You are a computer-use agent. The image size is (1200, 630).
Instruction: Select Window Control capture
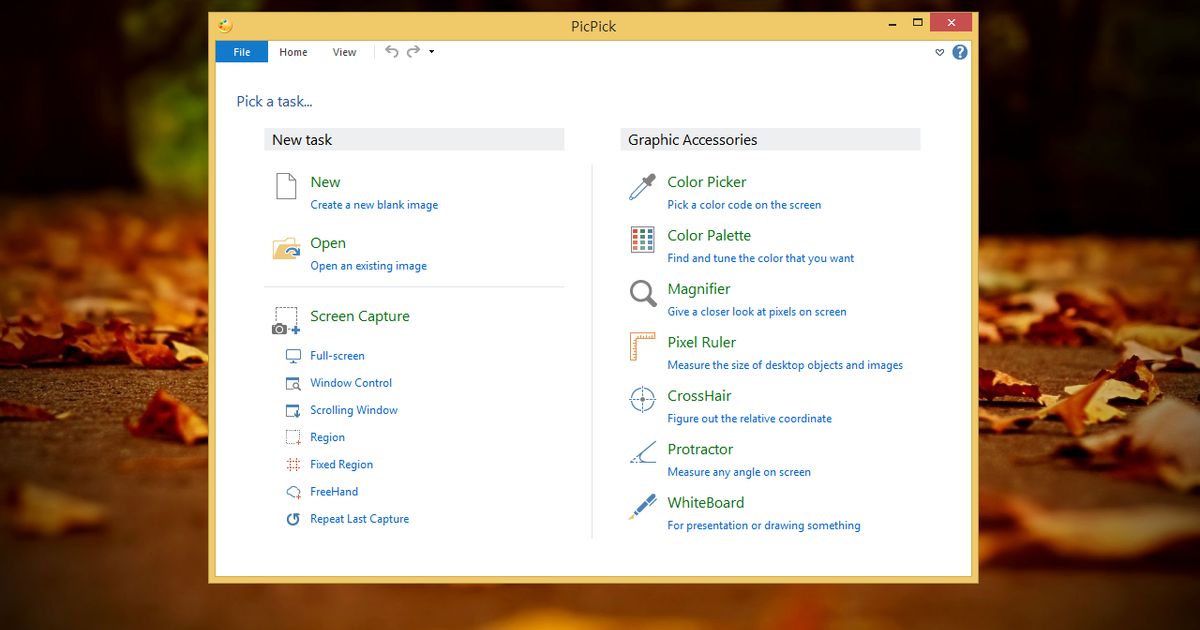point(351,383)
